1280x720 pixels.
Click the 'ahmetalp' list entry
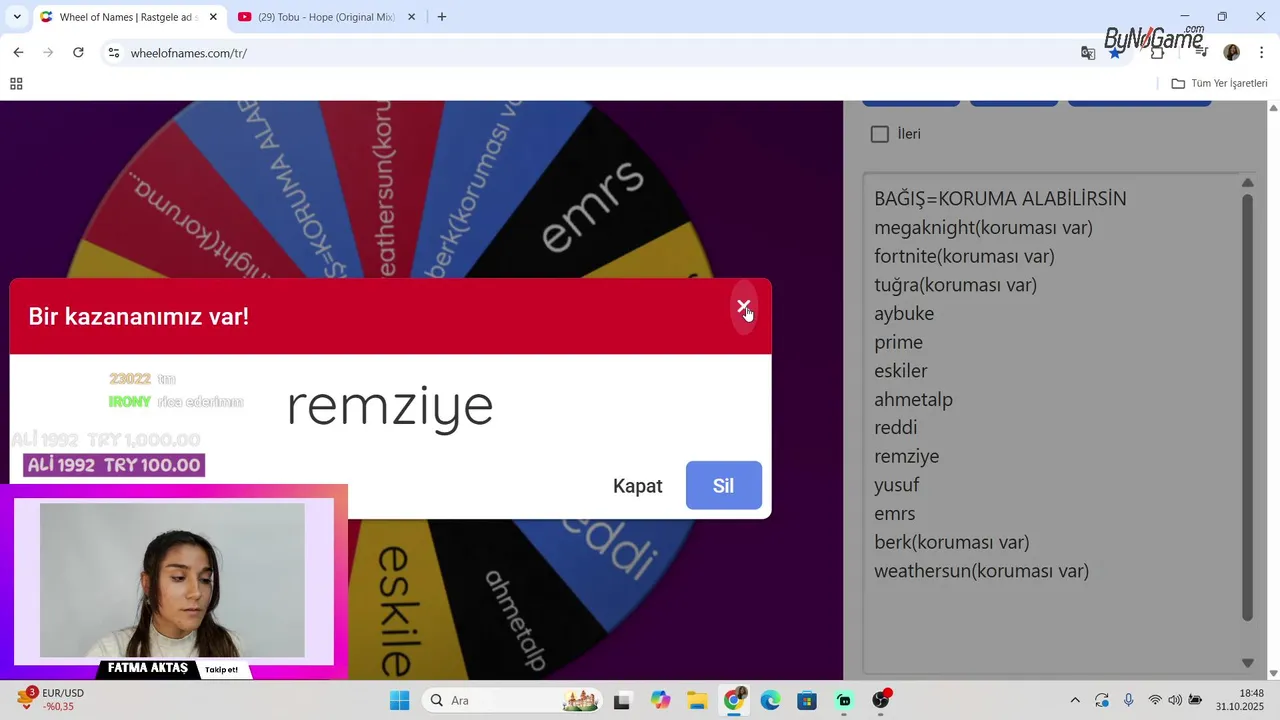pos(913,400)
